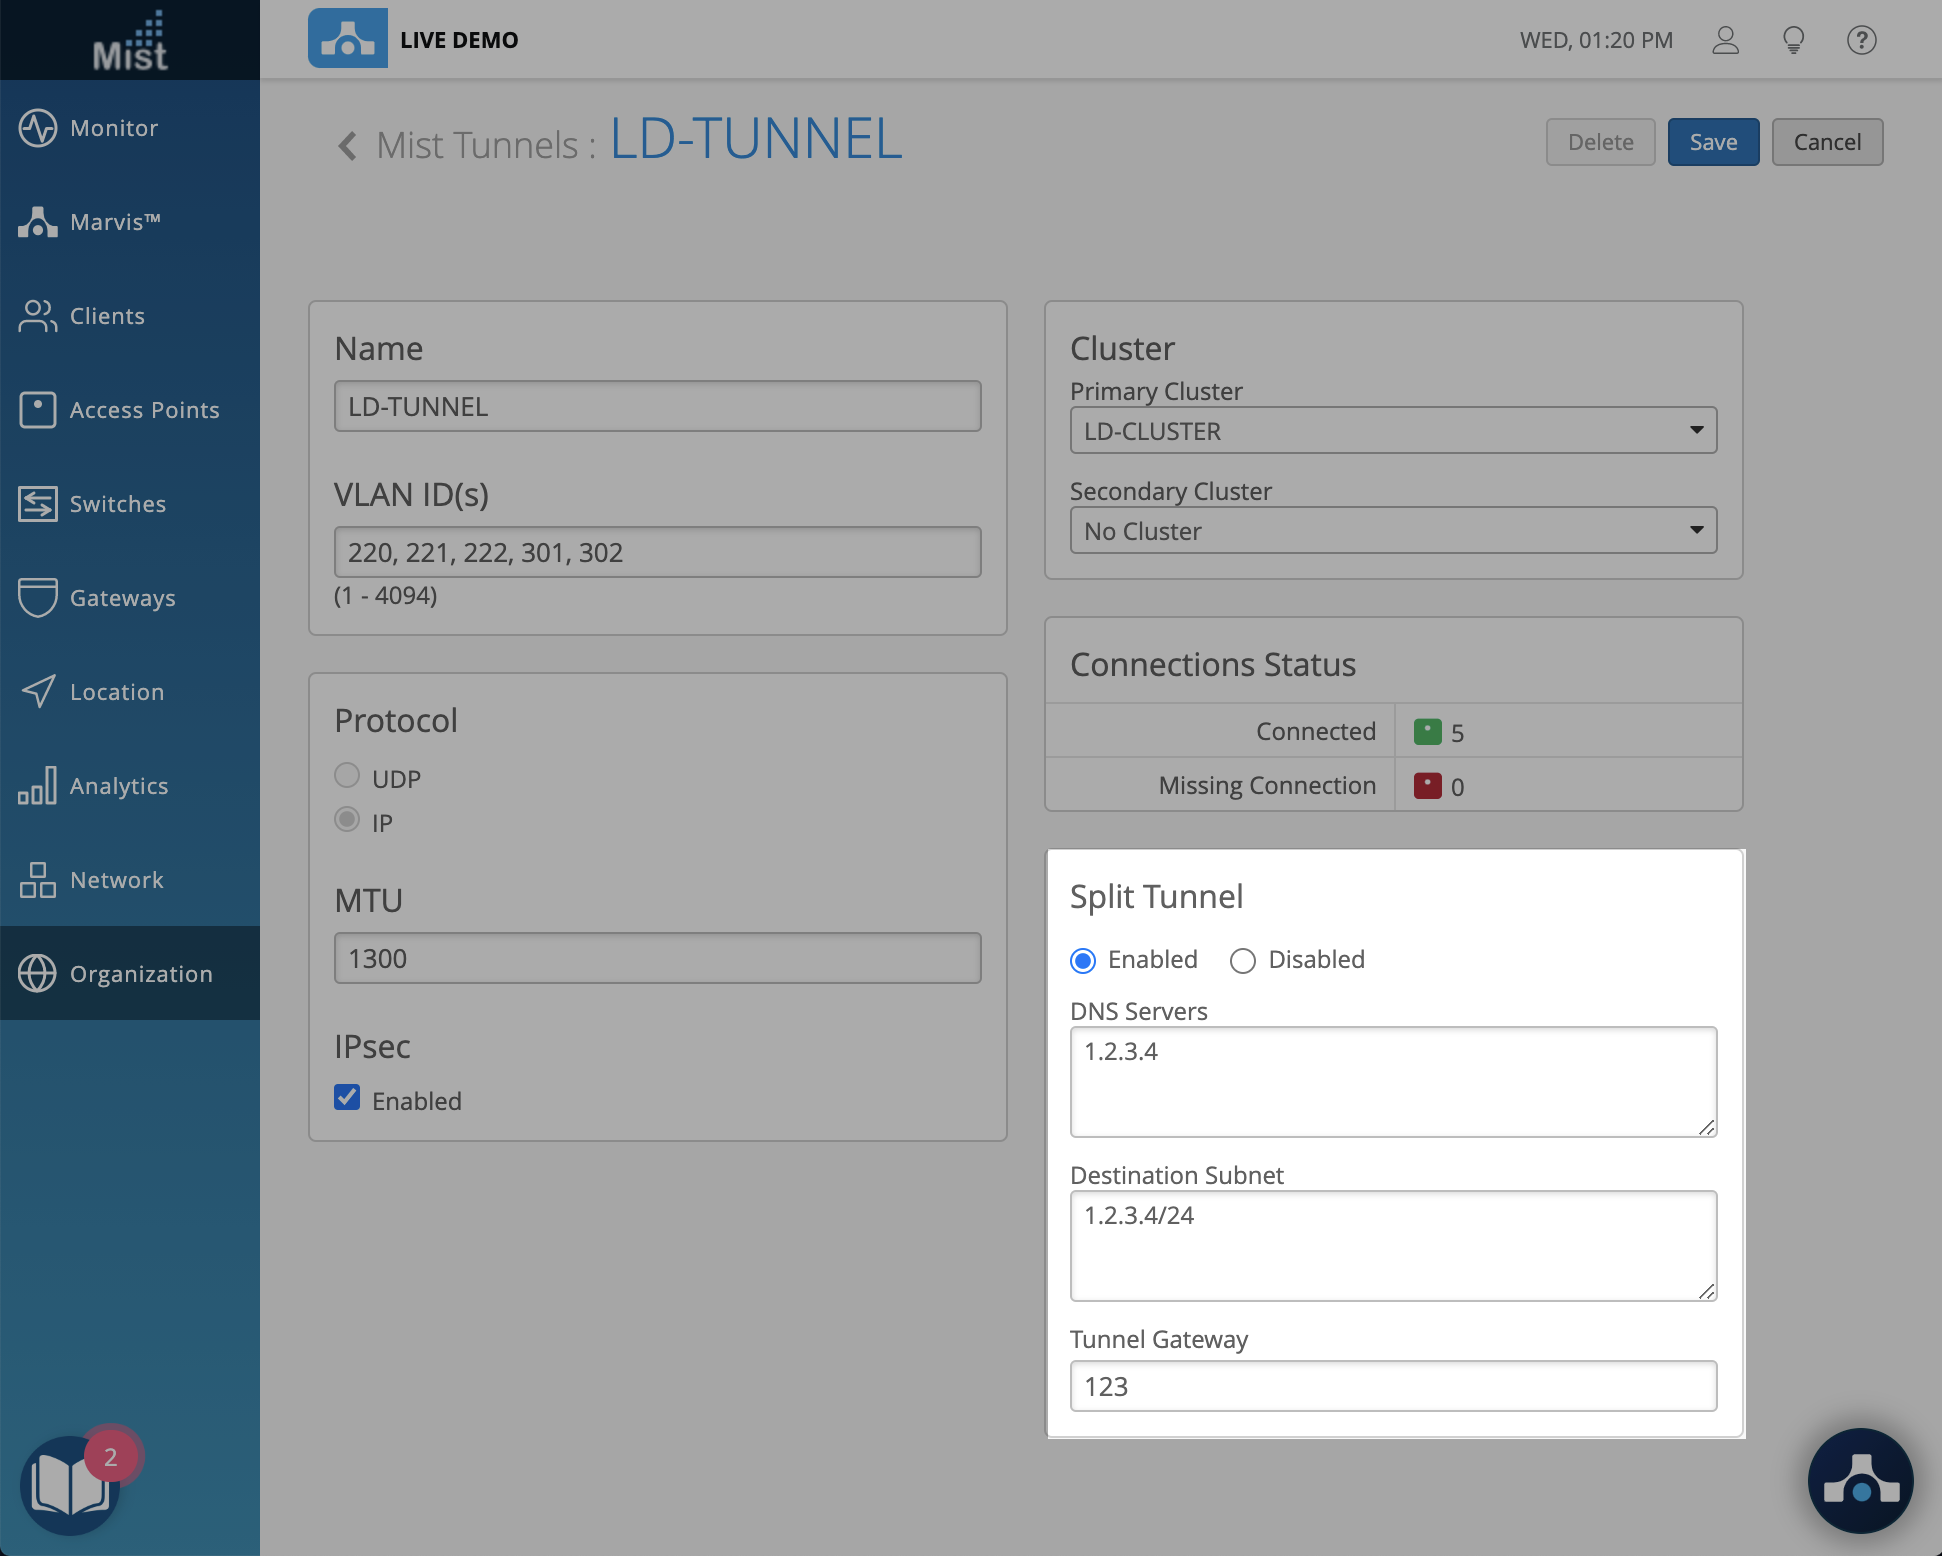Image resolution: width=1942 pixels, height=1556 pixels.
Task: Open the Marvis chat assistant bubble
Action: 1860,1481
